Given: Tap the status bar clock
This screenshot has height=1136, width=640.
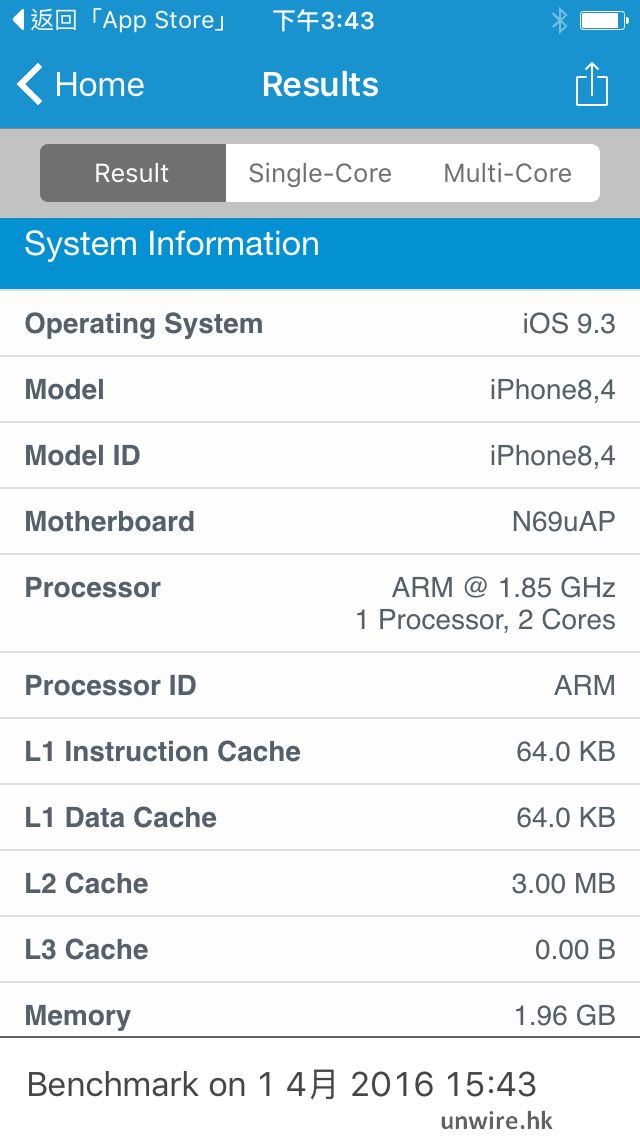Looking at the screenshot, I should (323, 21).
